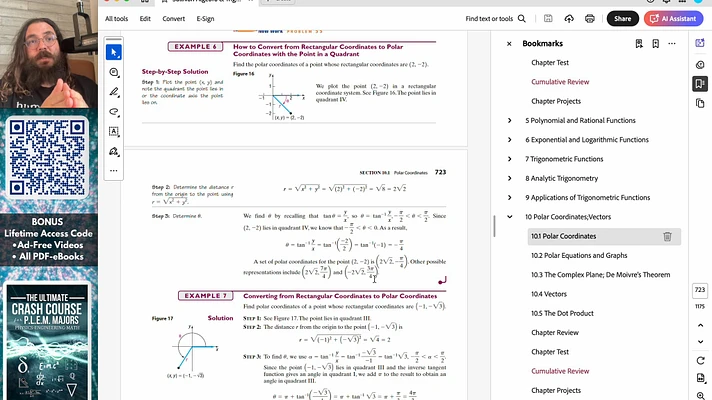712x400 pixels.
Task: Click the Bookmarks panel scrollbar
Action: tap(494, 226)
